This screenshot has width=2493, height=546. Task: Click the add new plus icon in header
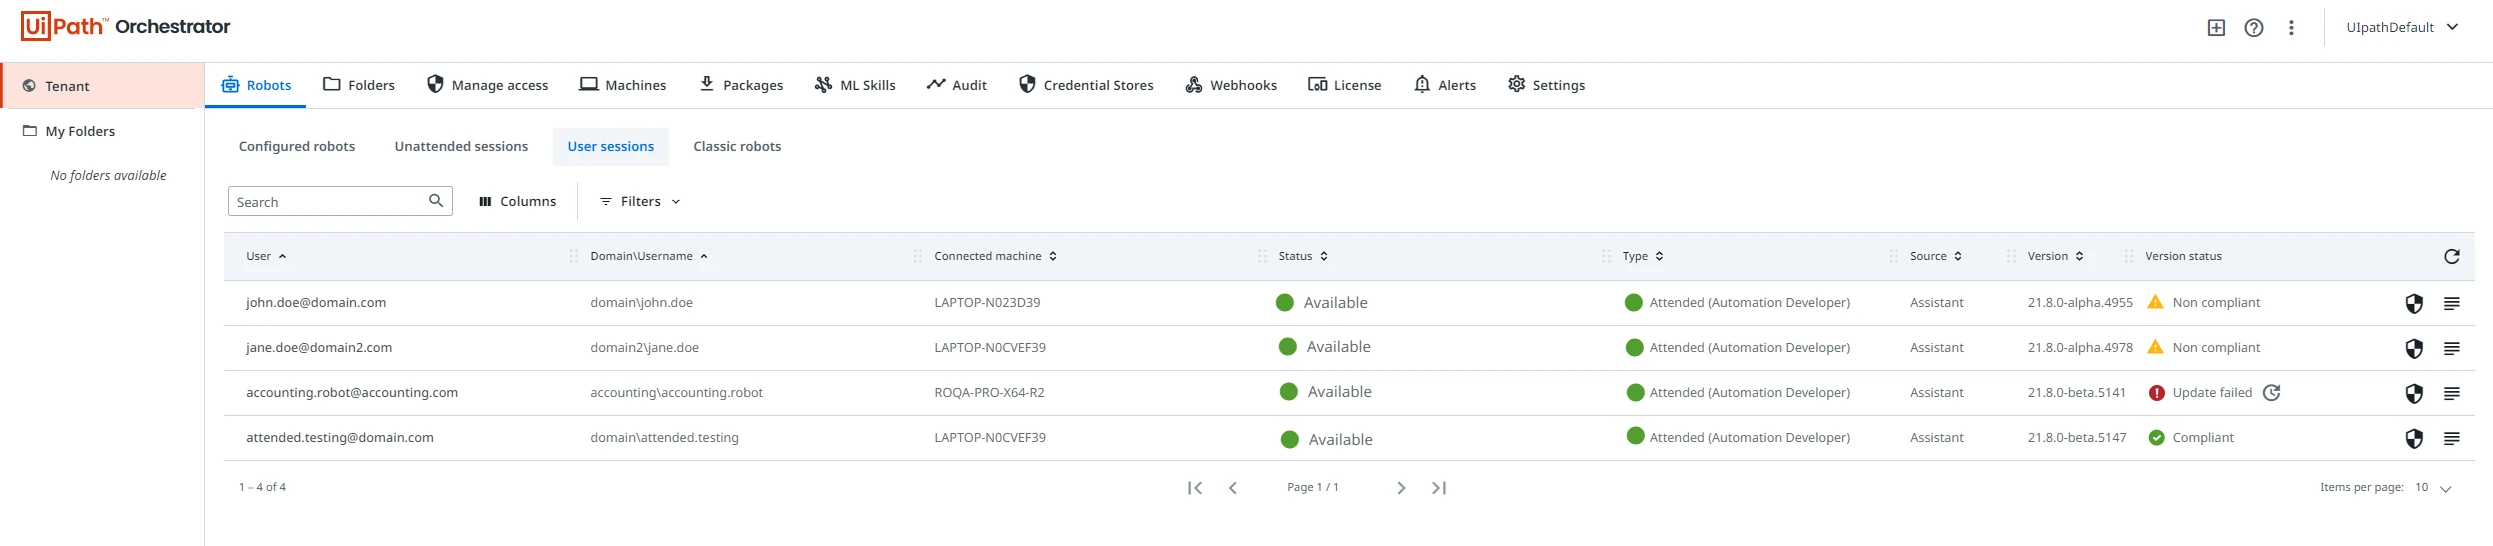(2216, 28)
